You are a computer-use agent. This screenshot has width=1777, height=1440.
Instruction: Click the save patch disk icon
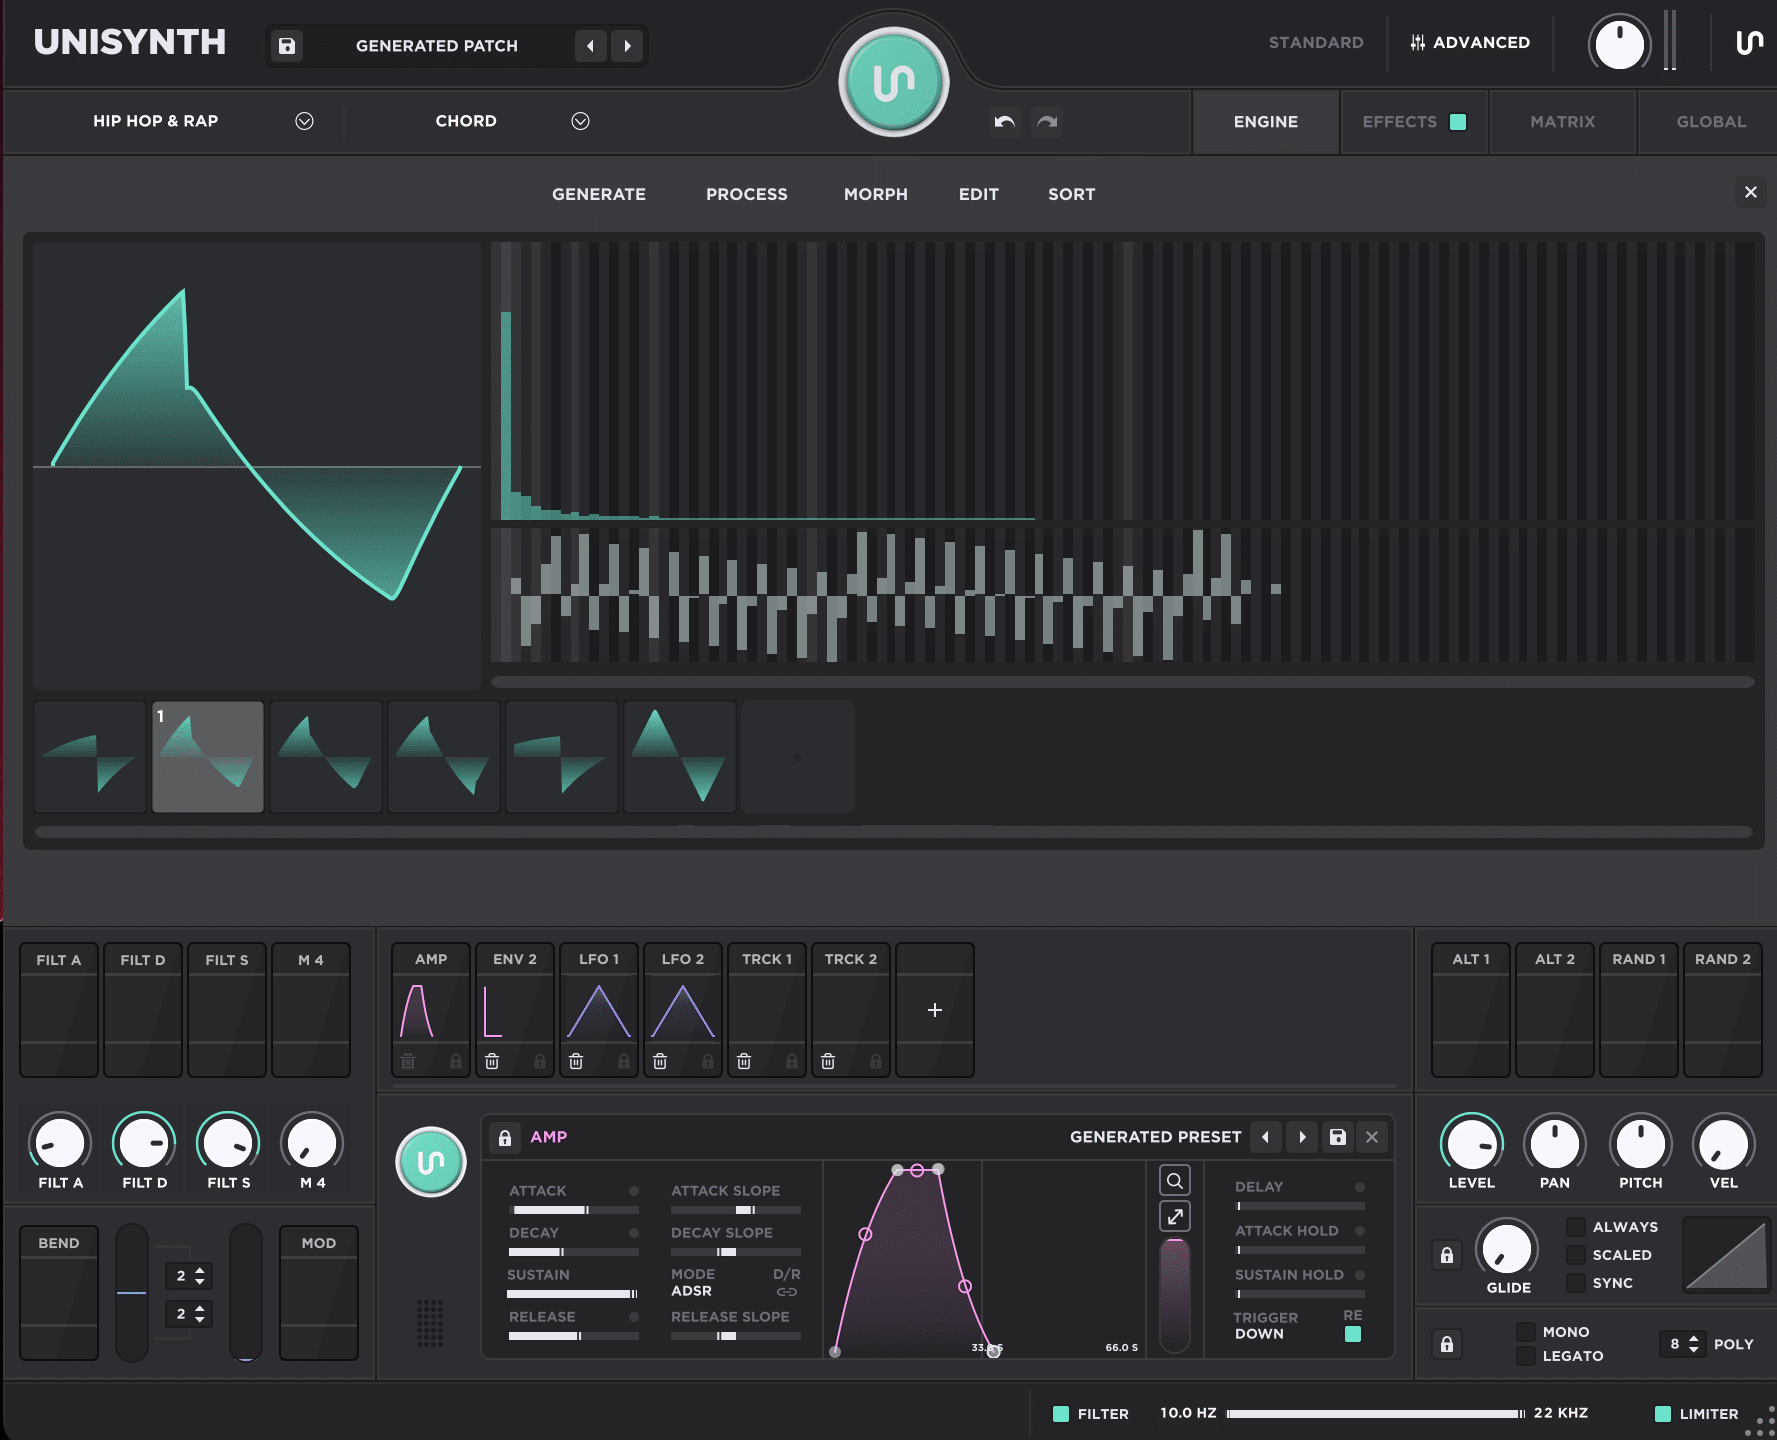point(287,46)
